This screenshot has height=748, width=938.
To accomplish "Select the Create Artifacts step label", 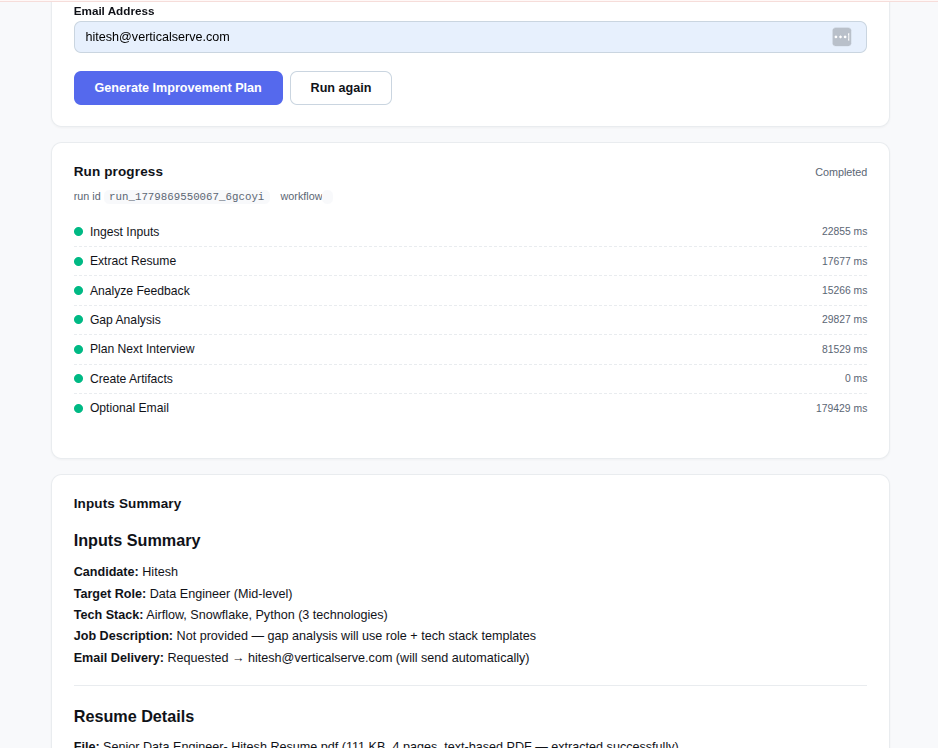I will click(x=131, y=379).
